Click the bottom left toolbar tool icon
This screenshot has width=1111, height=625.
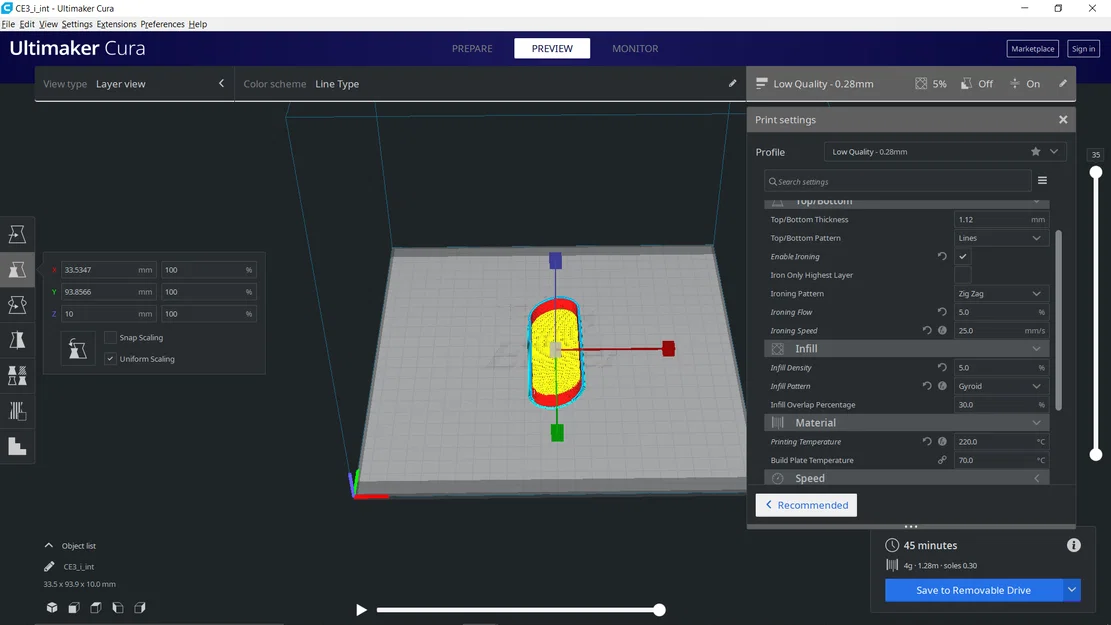[17, 446]
